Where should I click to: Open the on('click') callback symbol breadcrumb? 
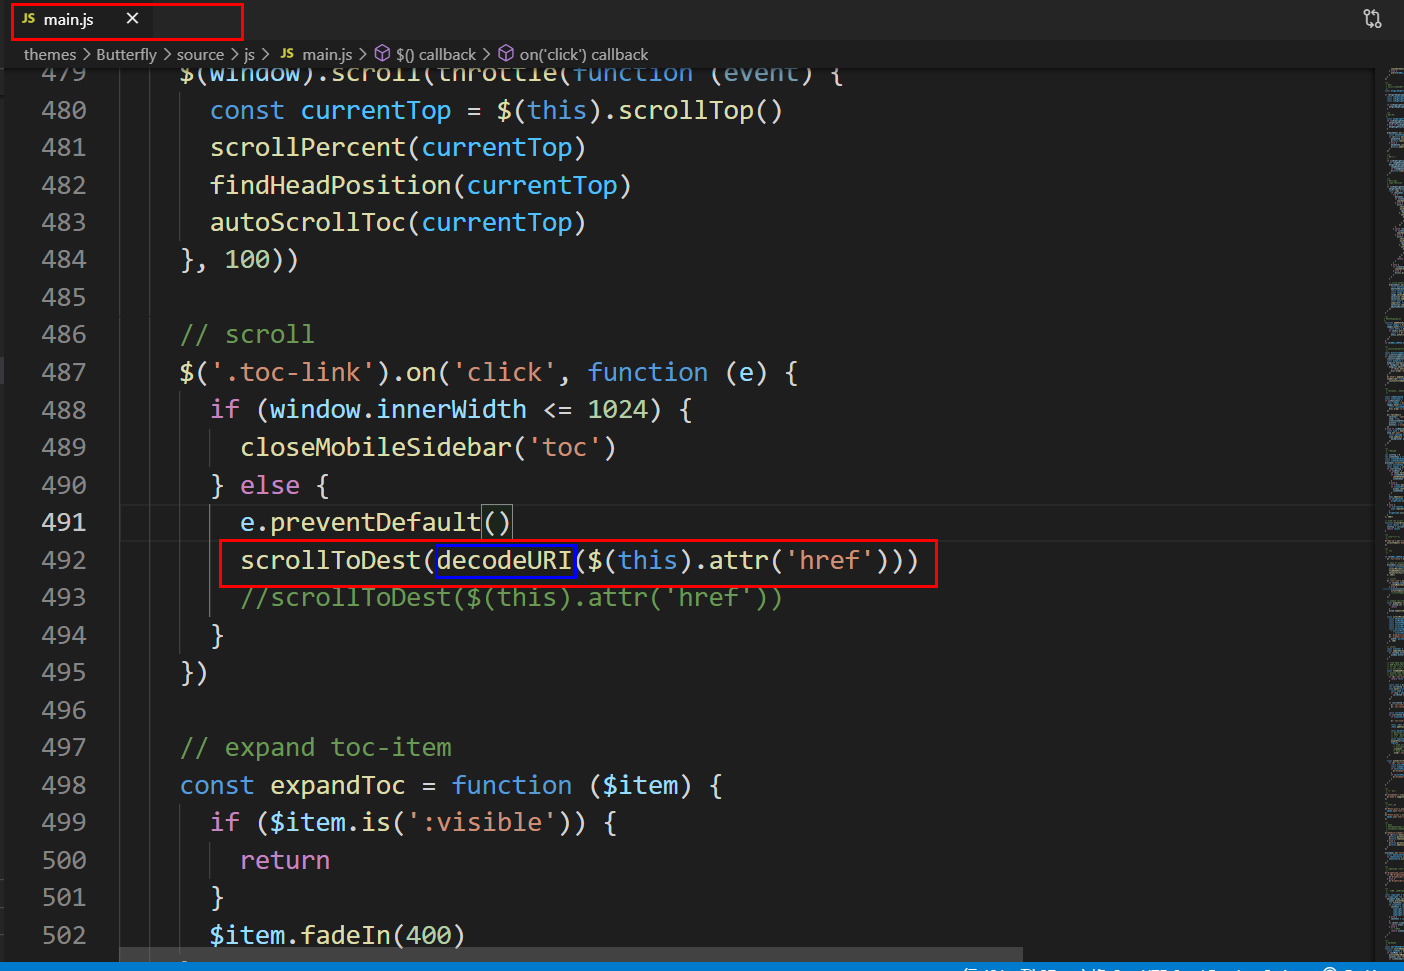(x=573, y=54)
